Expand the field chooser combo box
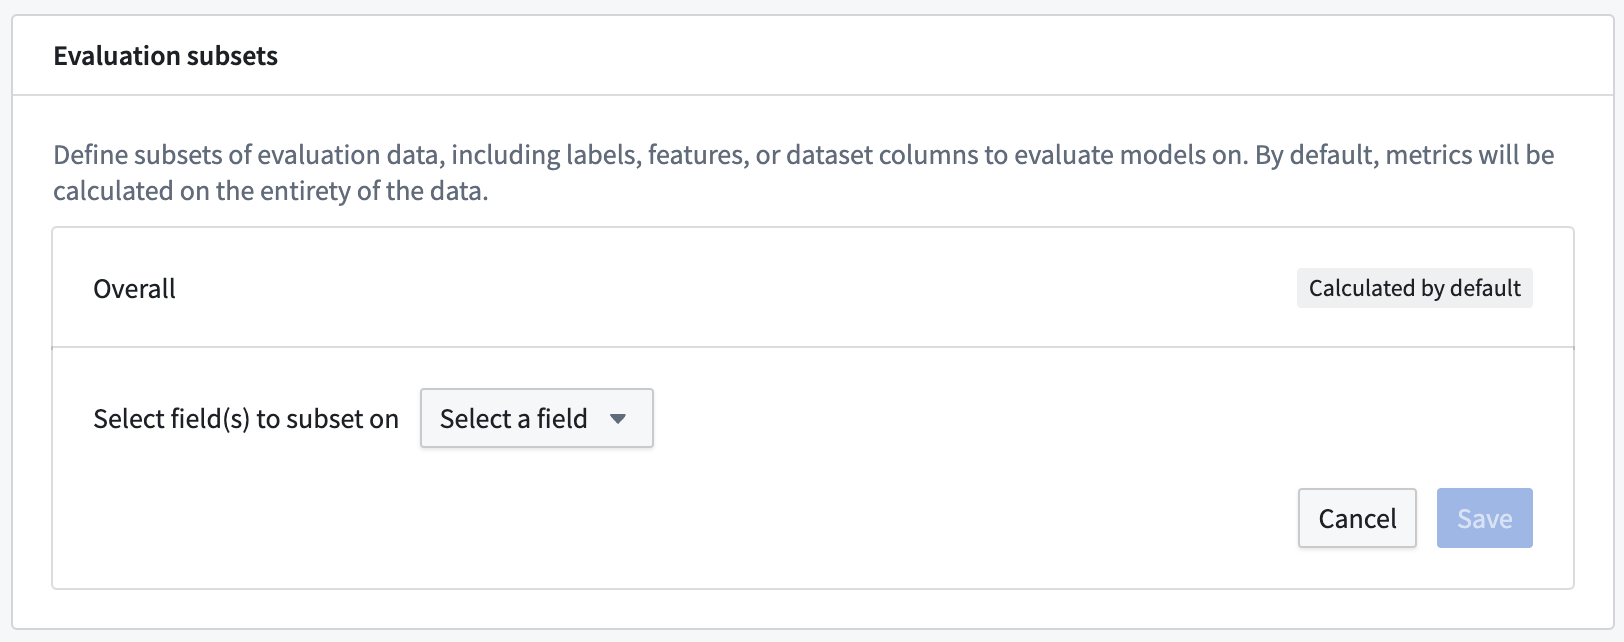Screen dimensions: 1624x642 [x=536, y=418]
